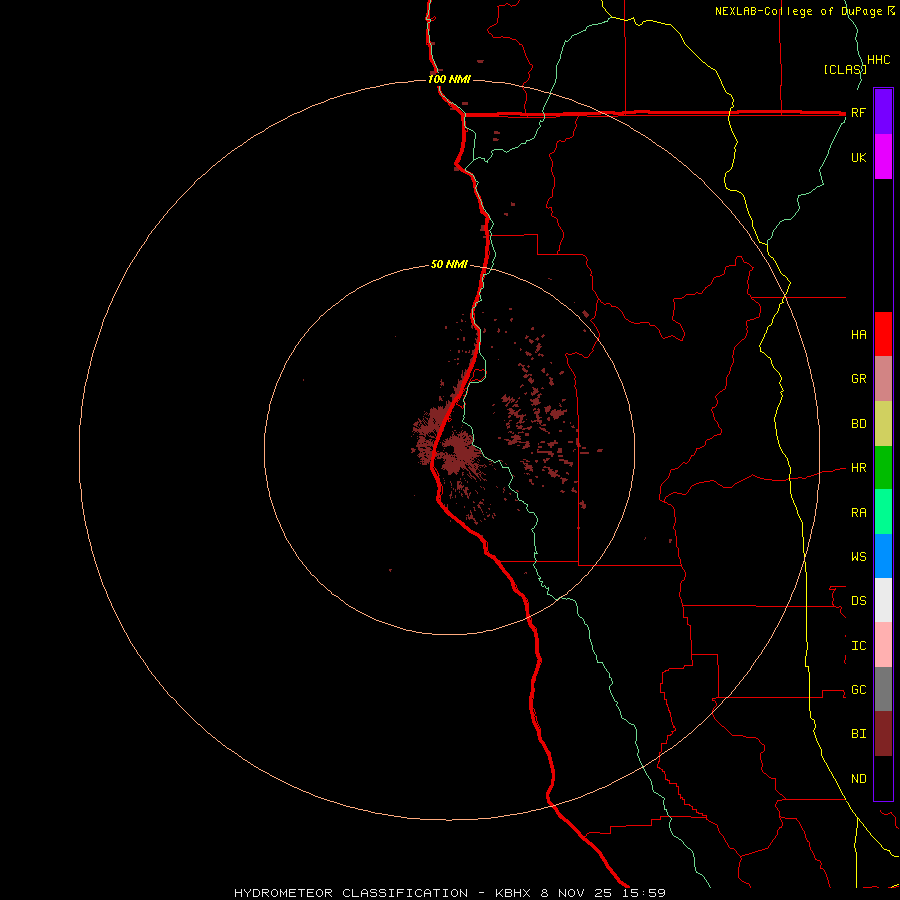Click the HA legend label
Screen dimensions: 900x900
(x=858, y=335)
